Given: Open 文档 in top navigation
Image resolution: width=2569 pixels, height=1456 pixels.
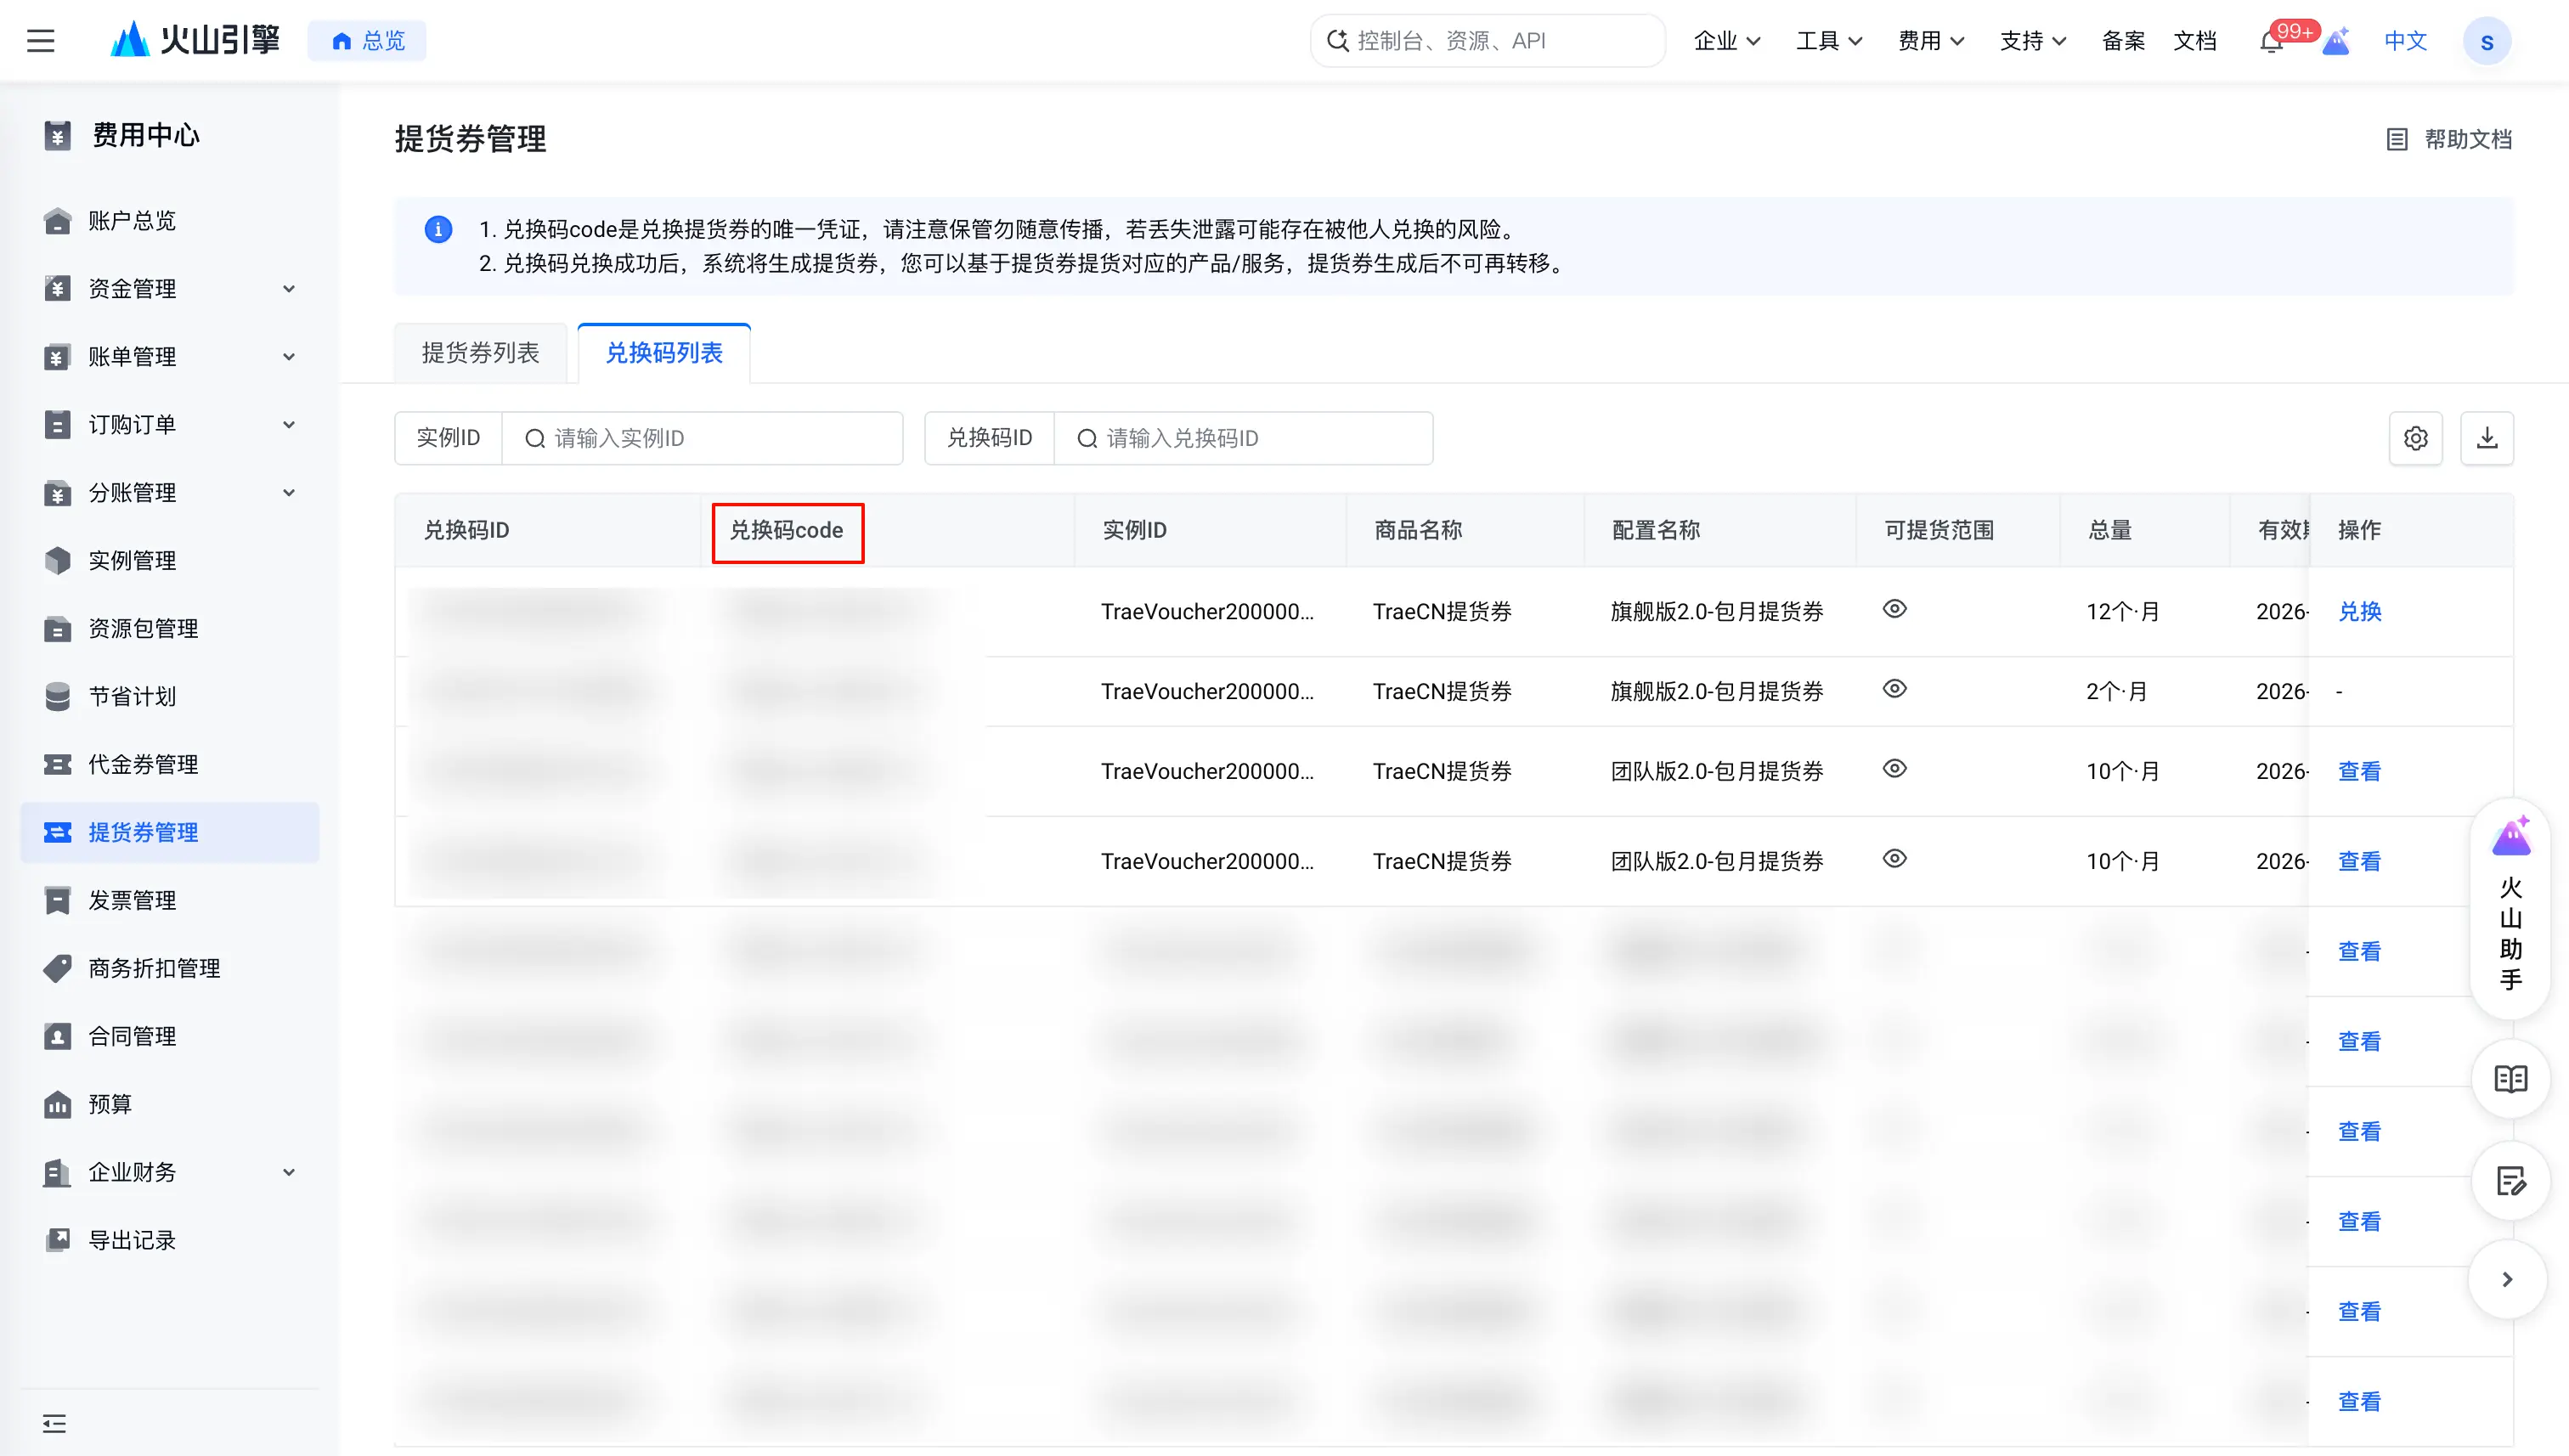Looking at the screenshot, I should [2195, 41].
